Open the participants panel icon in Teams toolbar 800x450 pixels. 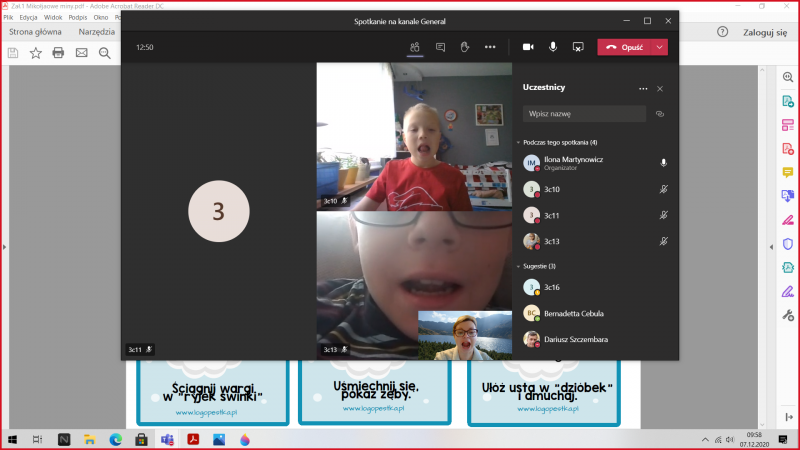point(415,47)
